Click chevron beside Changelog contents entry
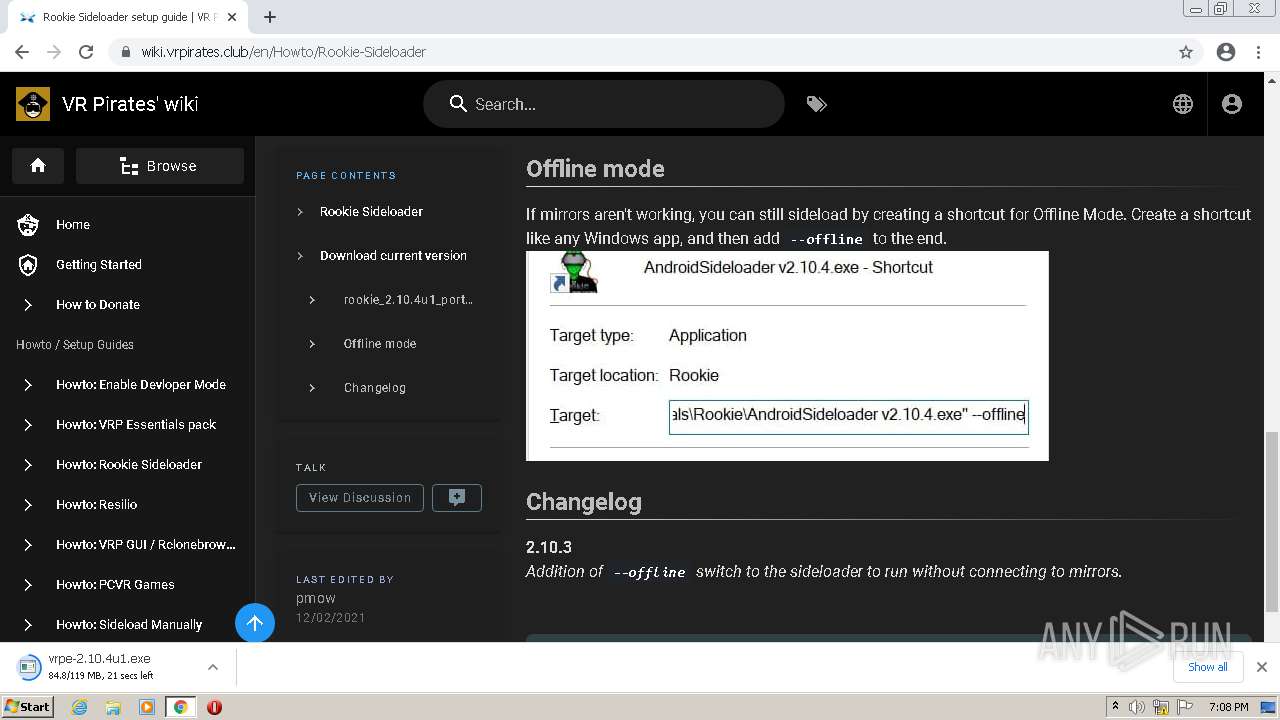Screen dimensions: 1280x720 [x=312, y=388]
